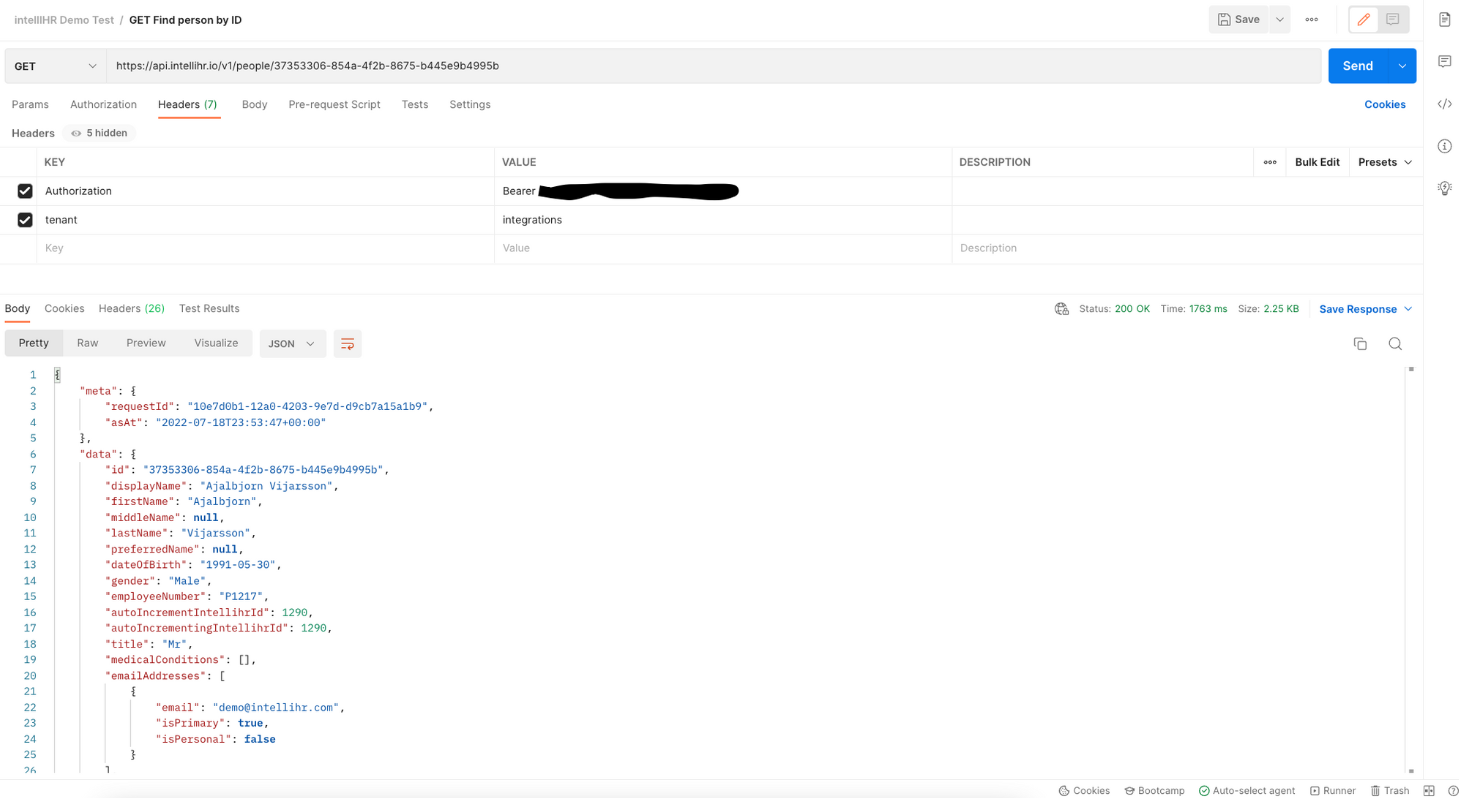
Task: Select the Visualize response view
Action: (216, 343)
